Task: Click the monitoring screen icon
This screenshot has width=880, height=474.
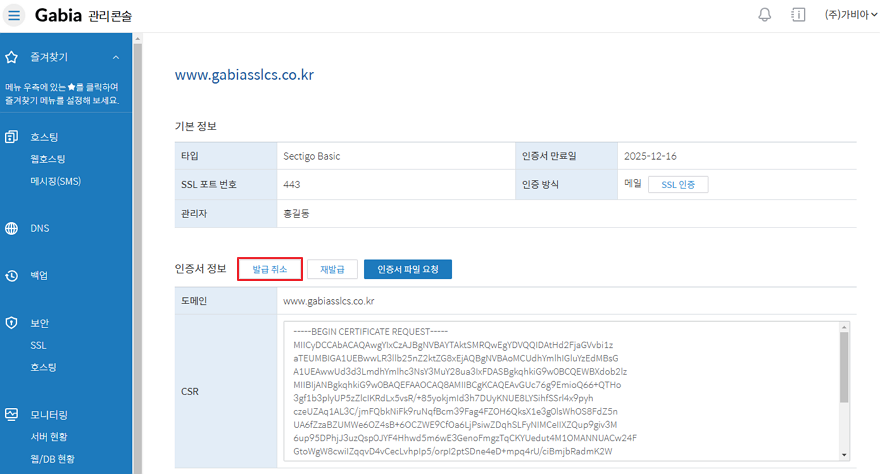Action: 12,415
